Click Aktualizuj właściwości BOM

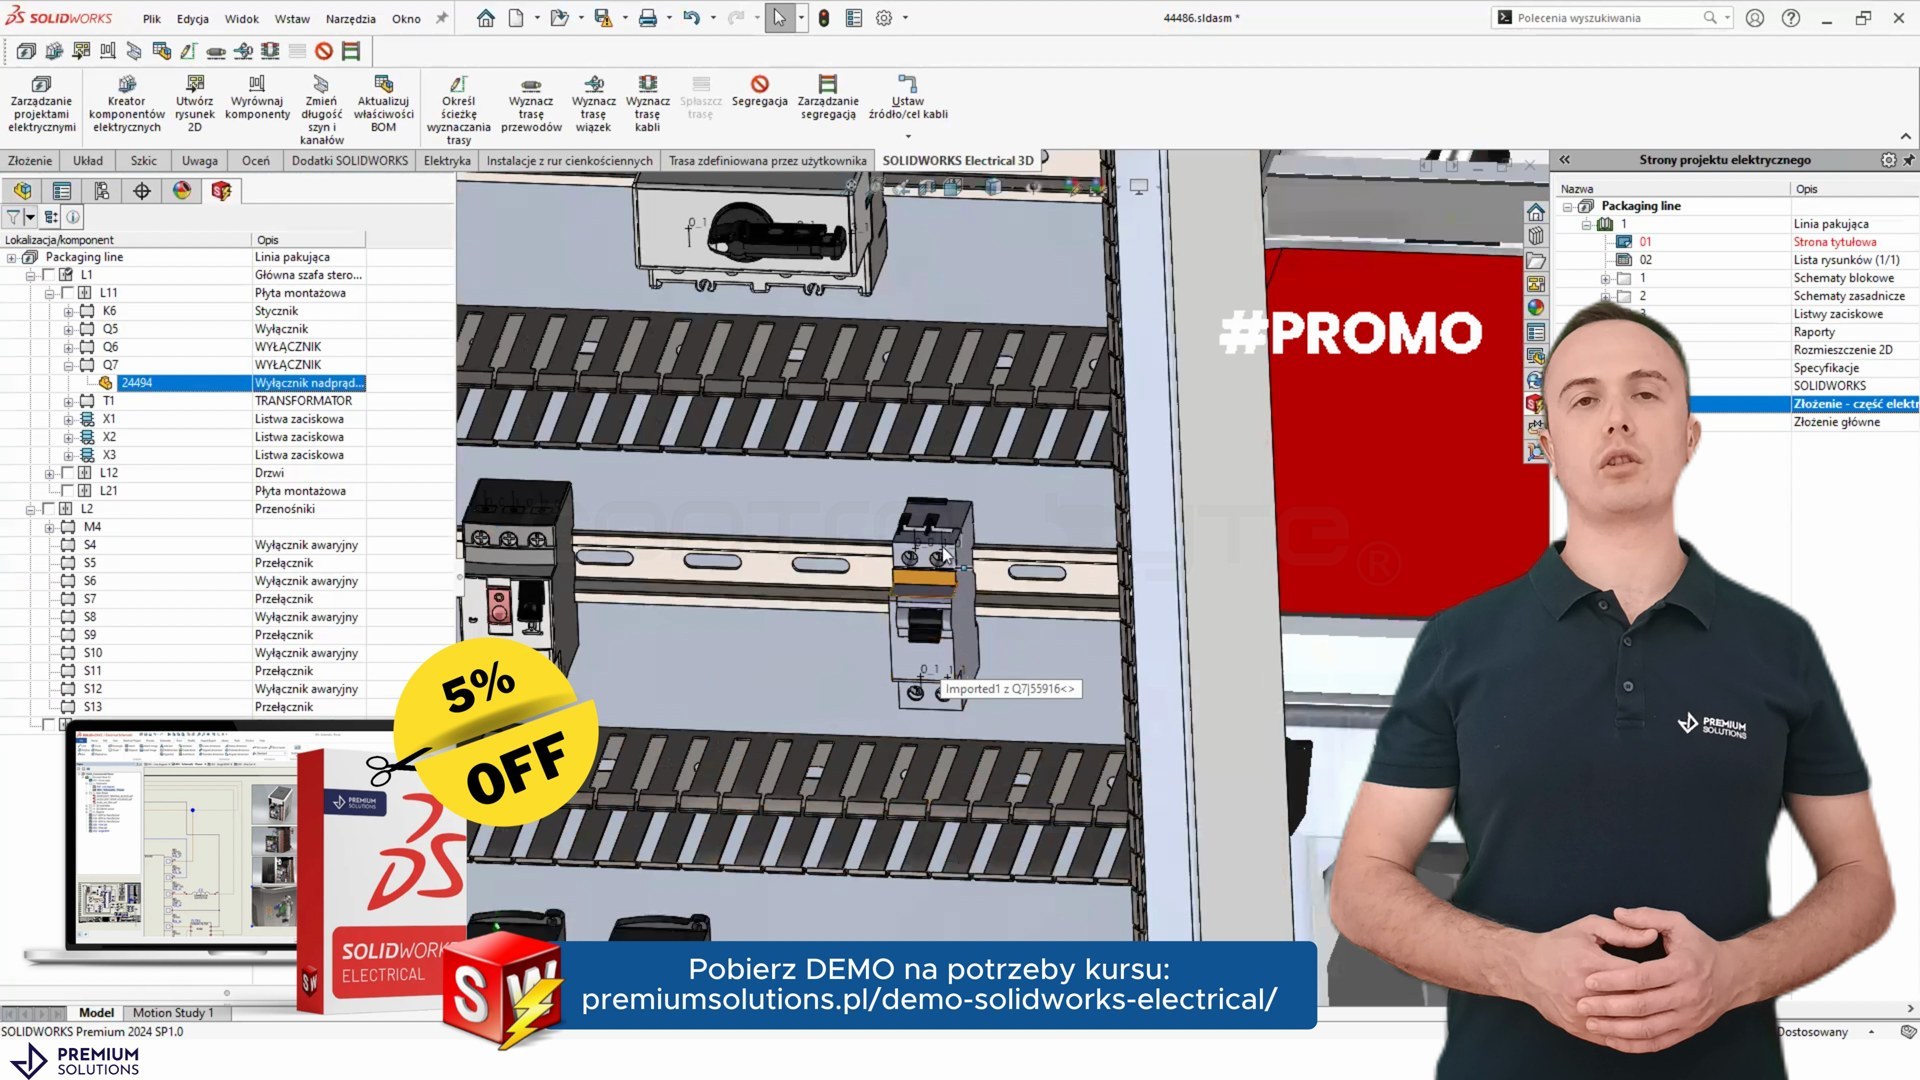tap(383, 104)
